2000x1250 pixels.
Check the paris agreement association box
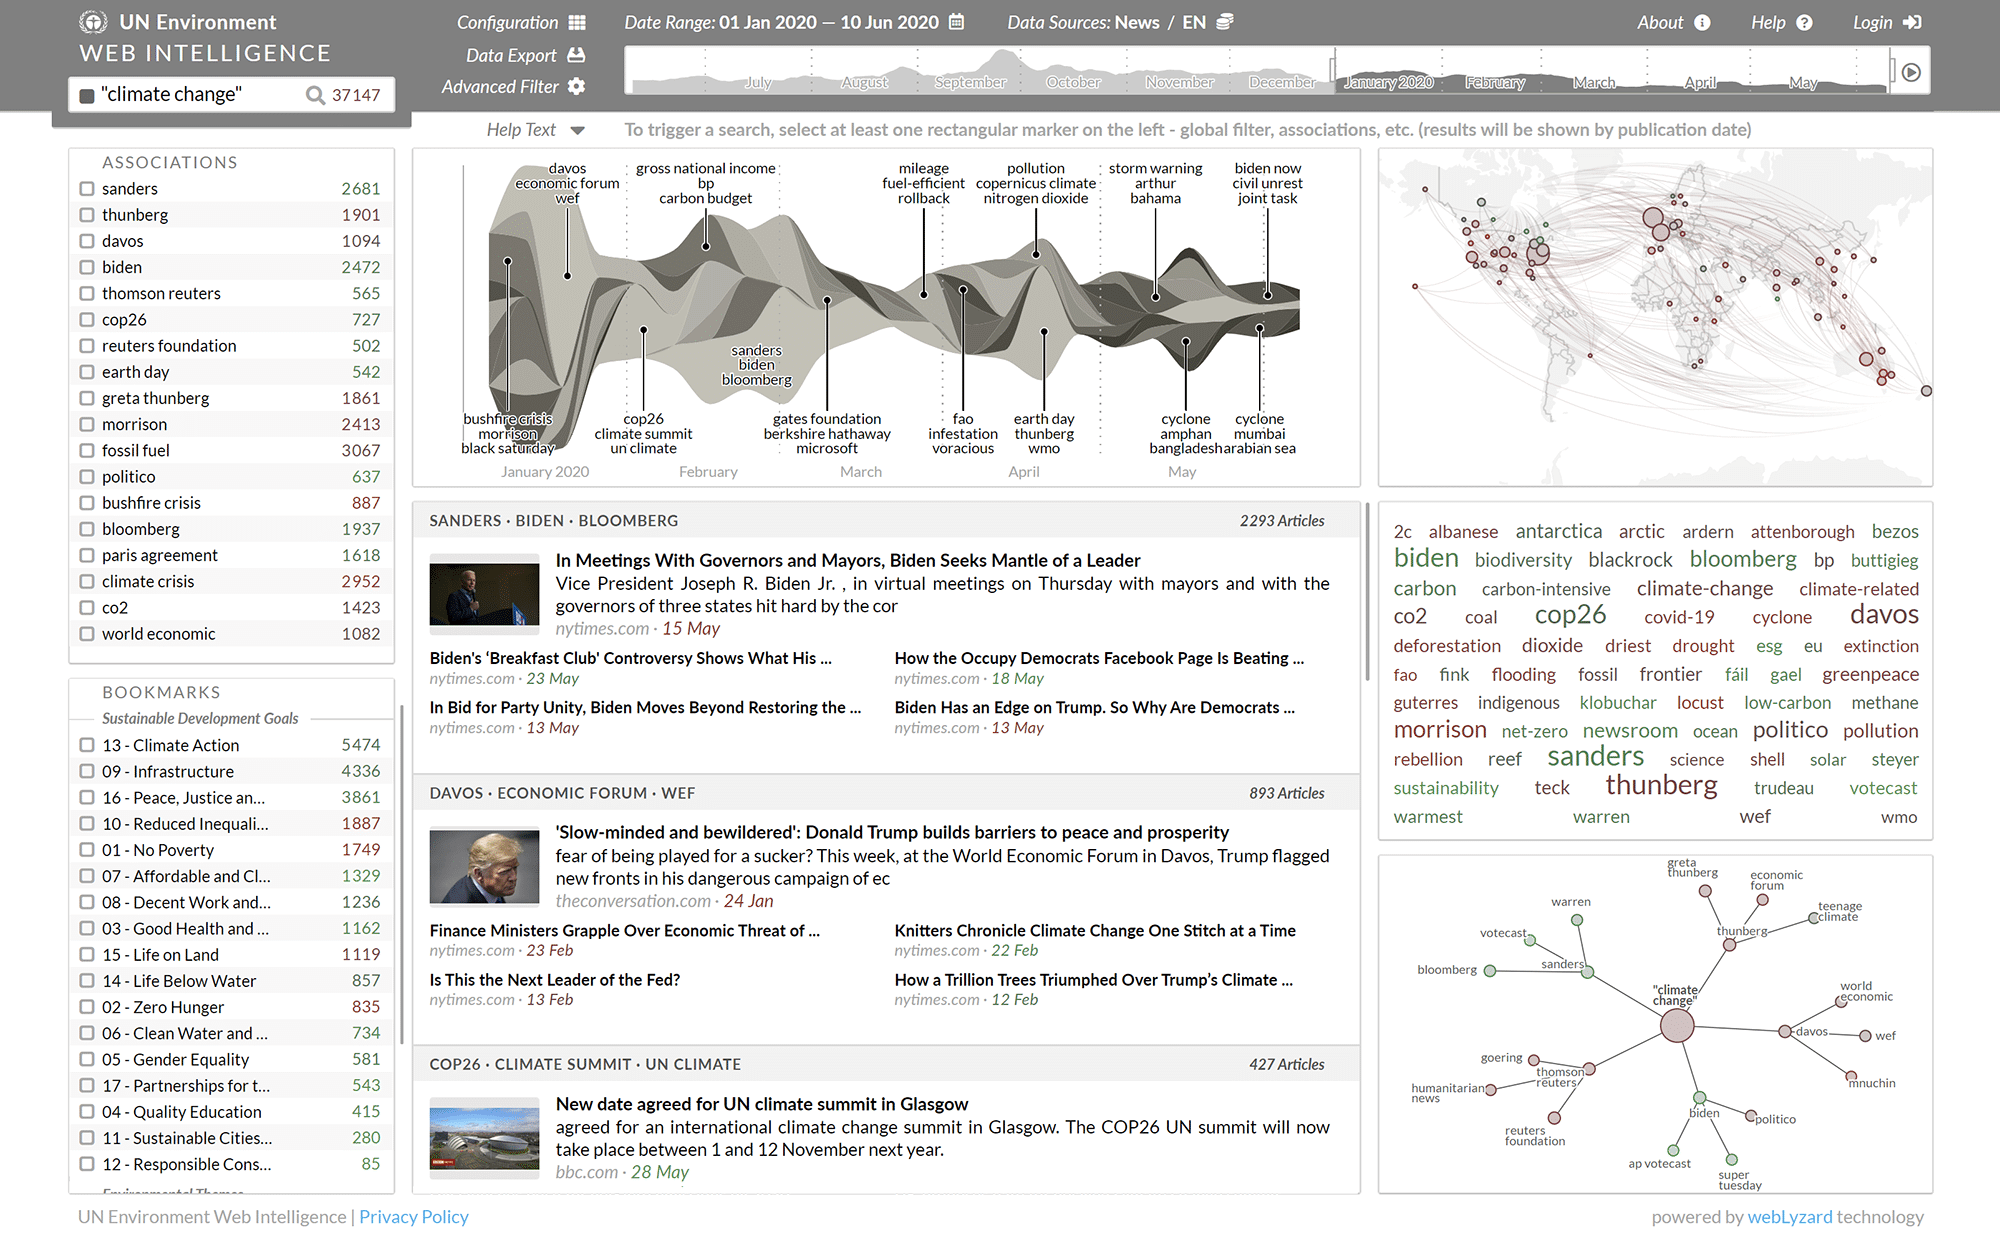tap(87, 555)
